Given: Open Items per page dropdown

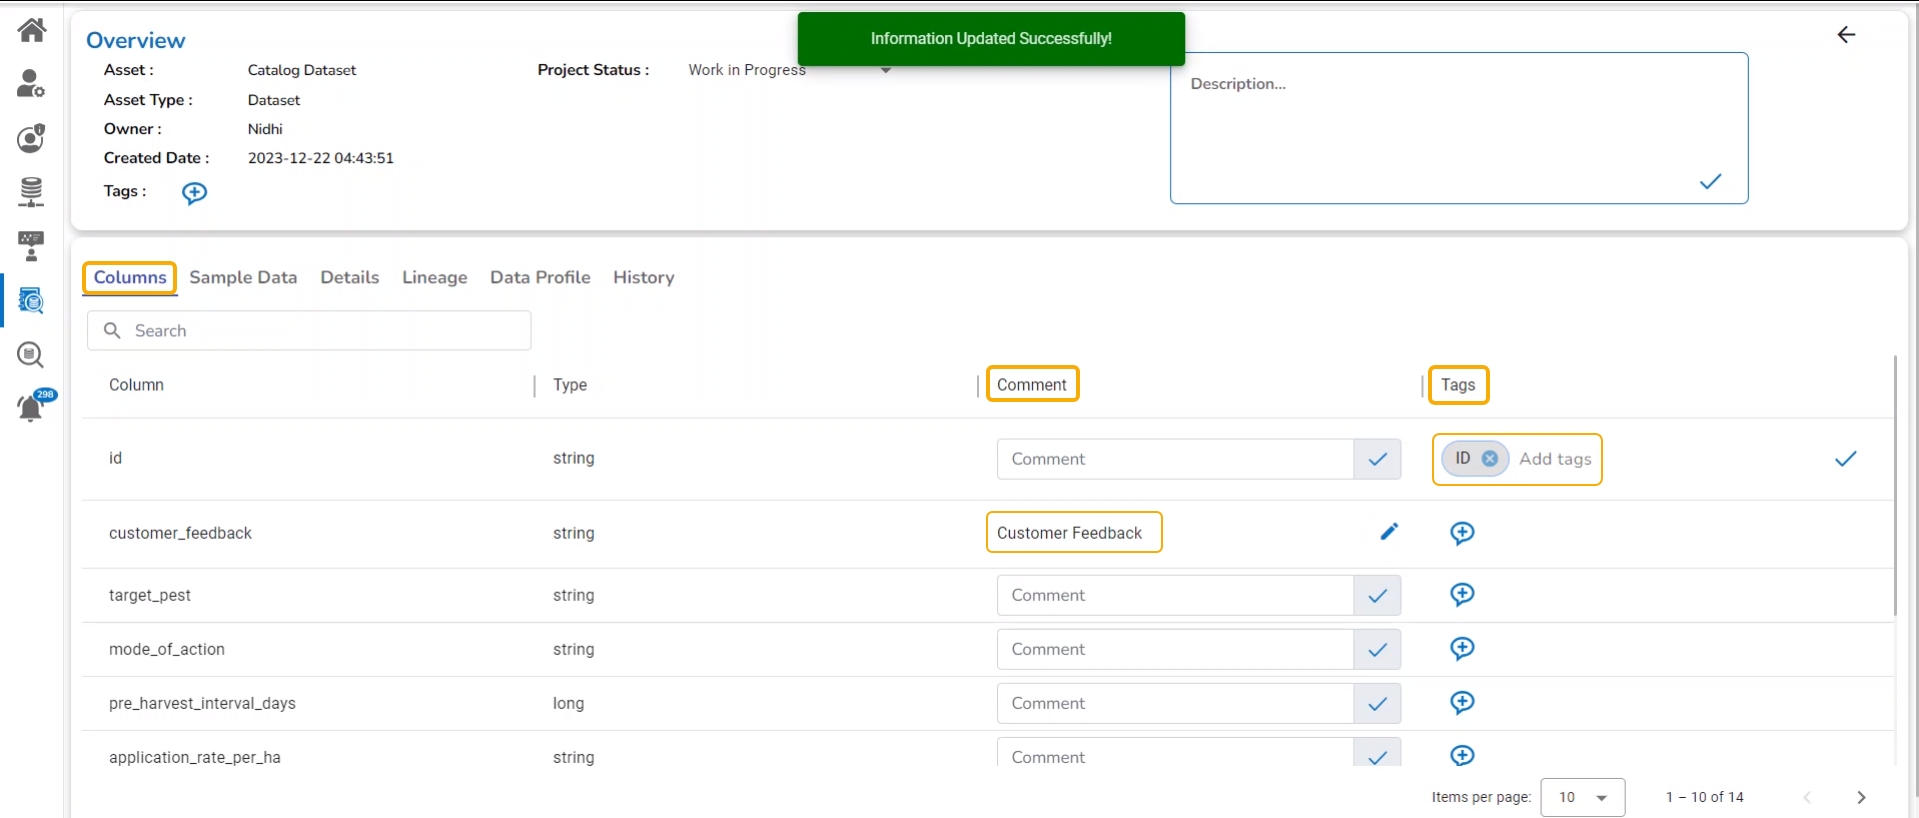Looking at the screenshot, I should [x=1582, y=797].
